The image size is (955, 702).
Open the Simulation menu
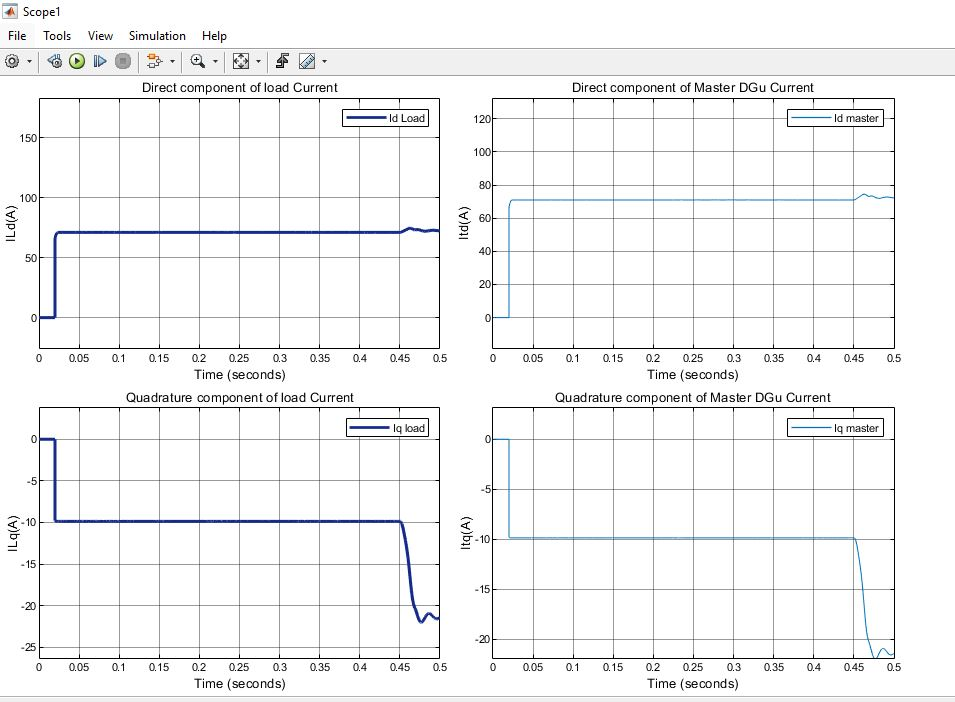coord(157,35)
